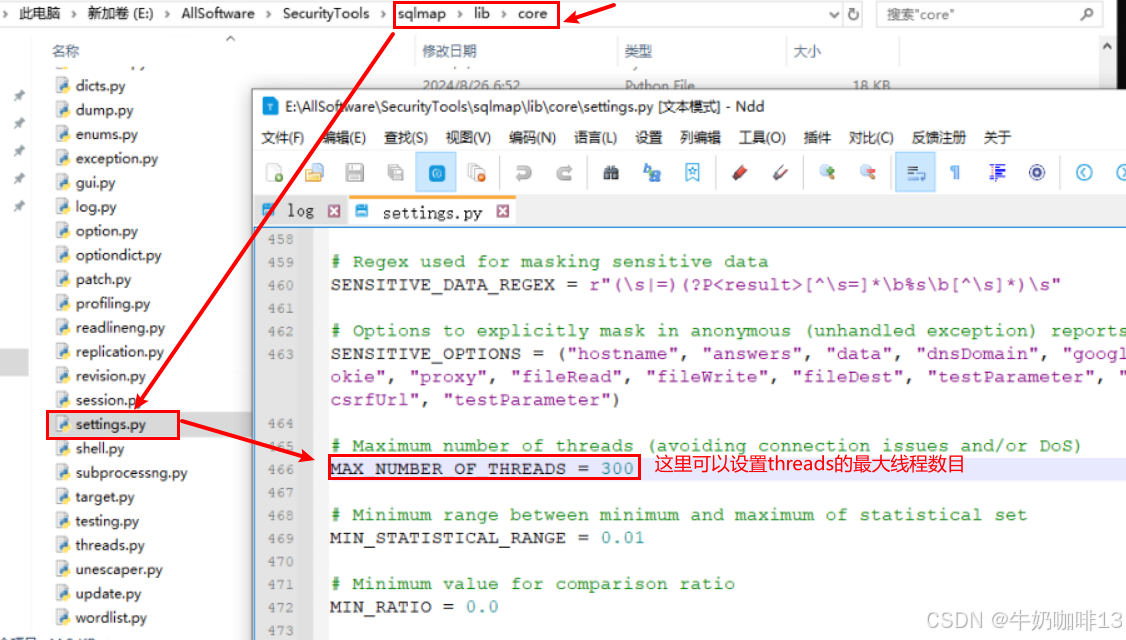Viewport: 1126px width, 640px height.
Task: Click the MAX_NUMBER_OF_THREADS = 300 line
Action: tap(483, 469)
